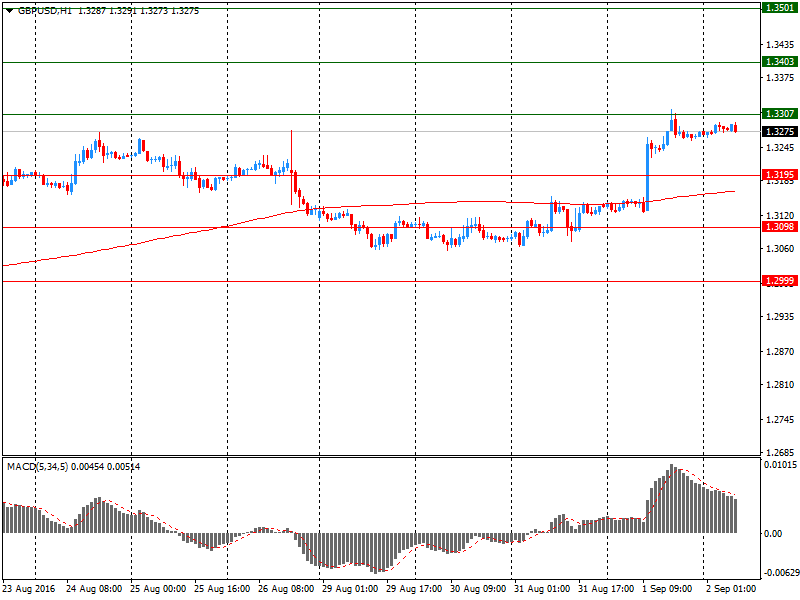Select the 1.3098 red level price label

coord(780,227)
